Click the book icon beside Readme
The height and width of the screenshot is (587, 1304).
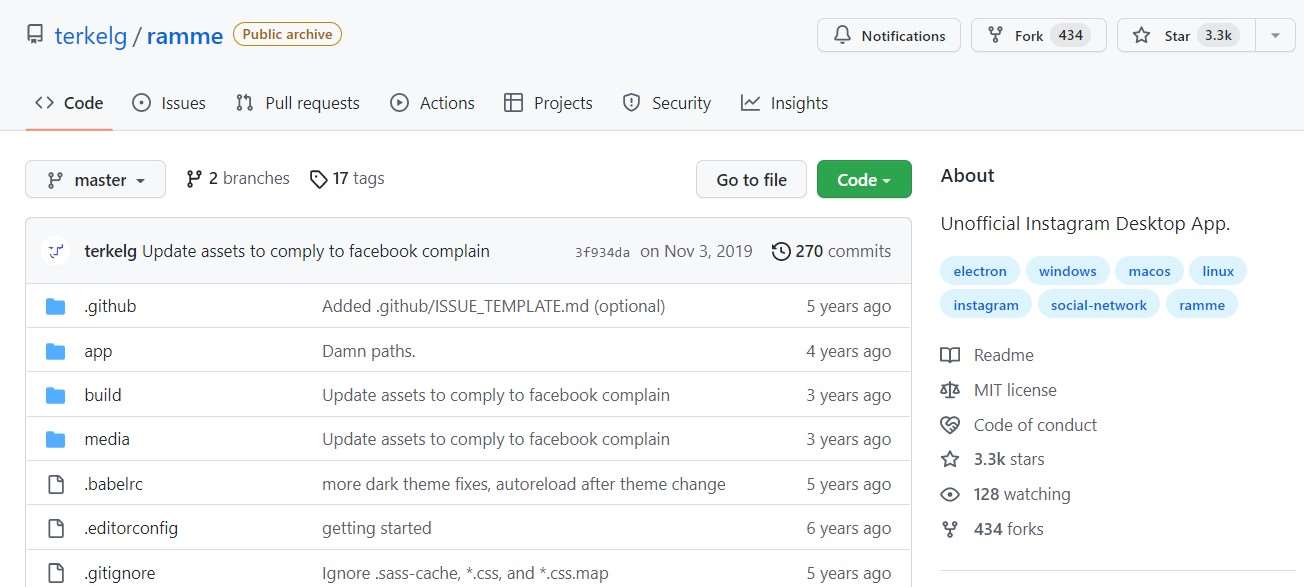(950, 355)
